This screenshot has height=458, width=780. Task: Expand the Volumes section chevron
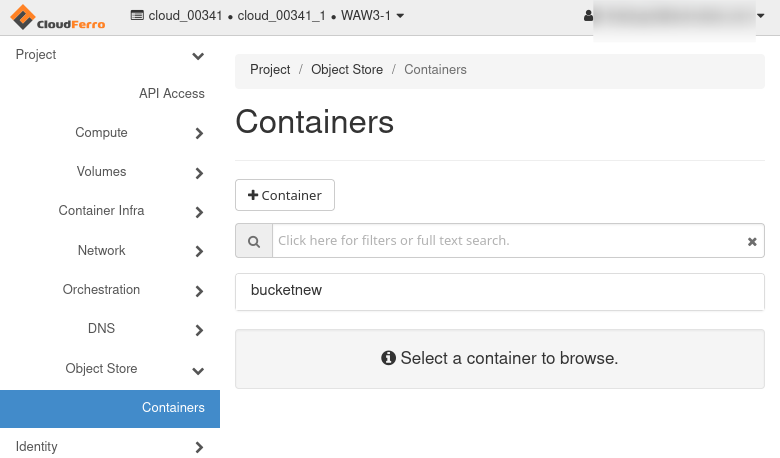[199, 172]
